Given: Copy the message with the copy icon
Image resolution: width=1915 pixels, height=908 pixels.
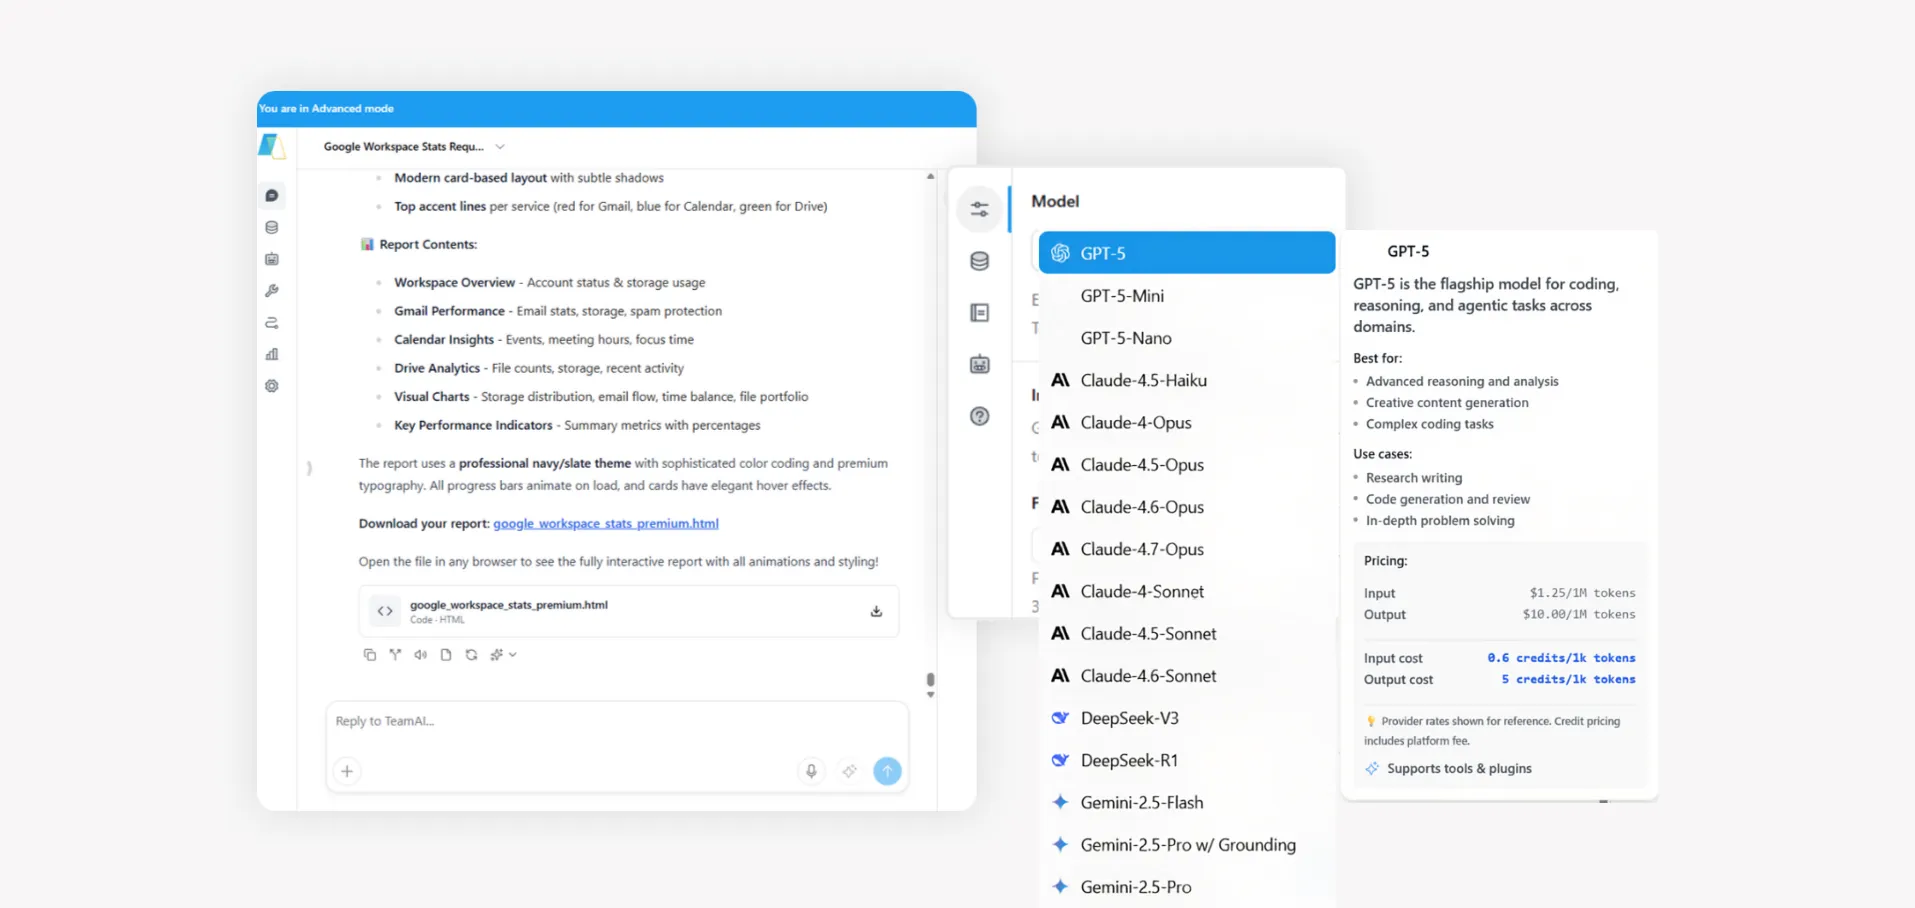Looking at the screenshot, I should (370, 655).
